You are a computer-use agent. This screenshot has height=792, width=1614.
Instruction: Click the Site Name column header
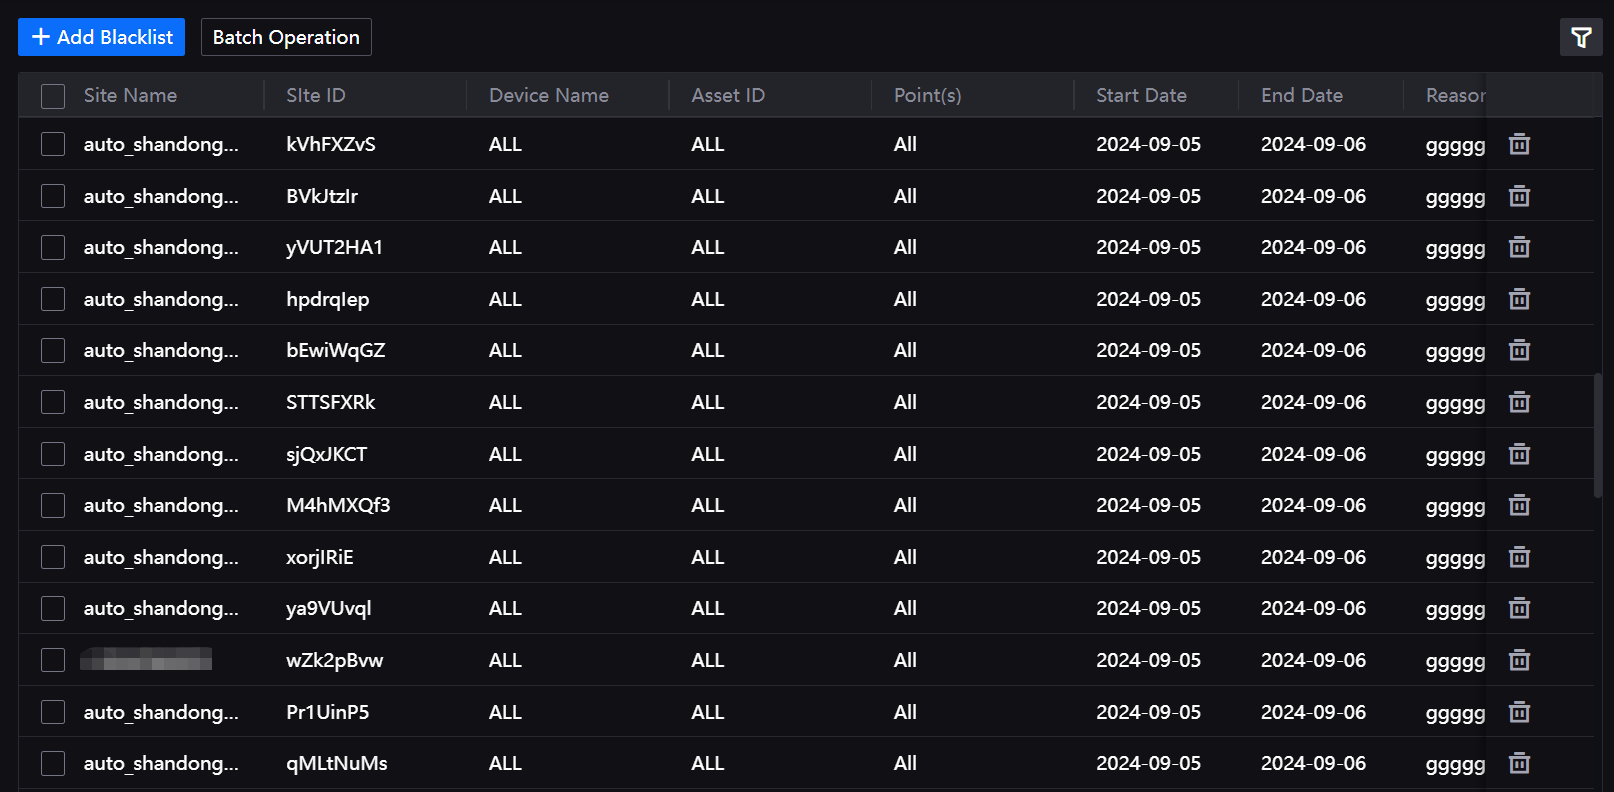[x=130, y=95]
